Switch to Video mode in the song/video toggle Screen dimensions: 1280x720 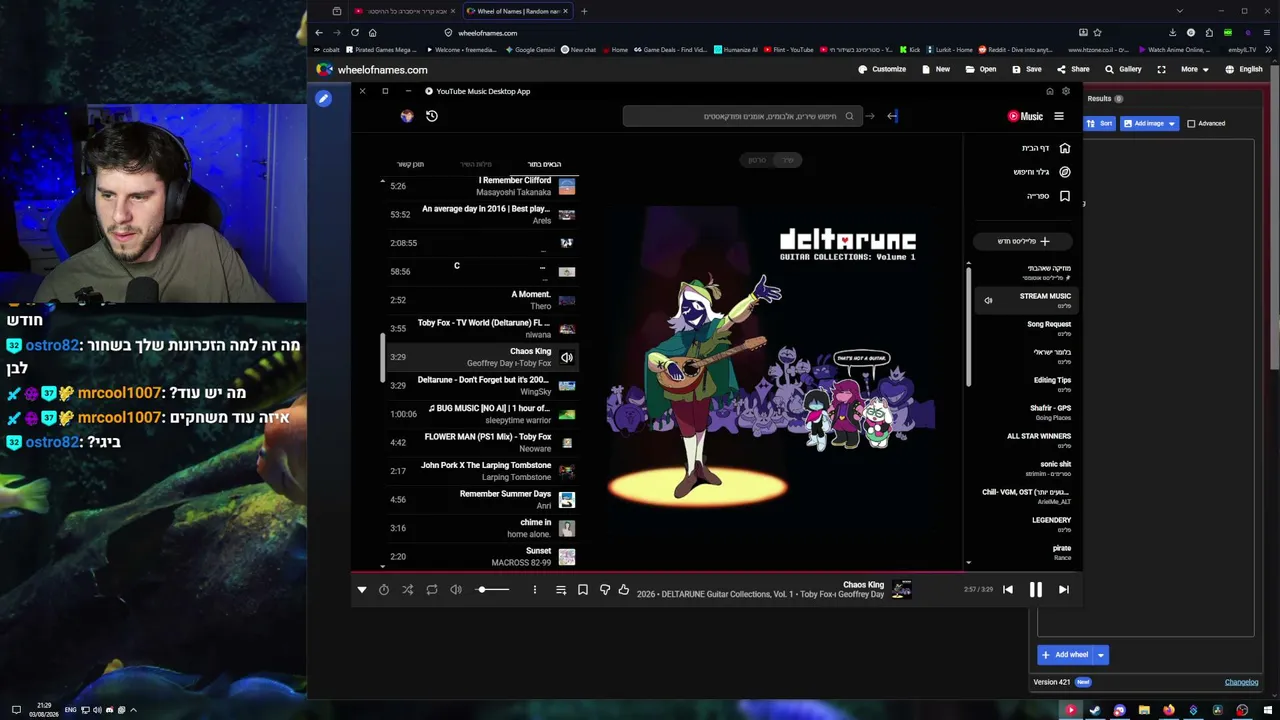tap(757, 160)
